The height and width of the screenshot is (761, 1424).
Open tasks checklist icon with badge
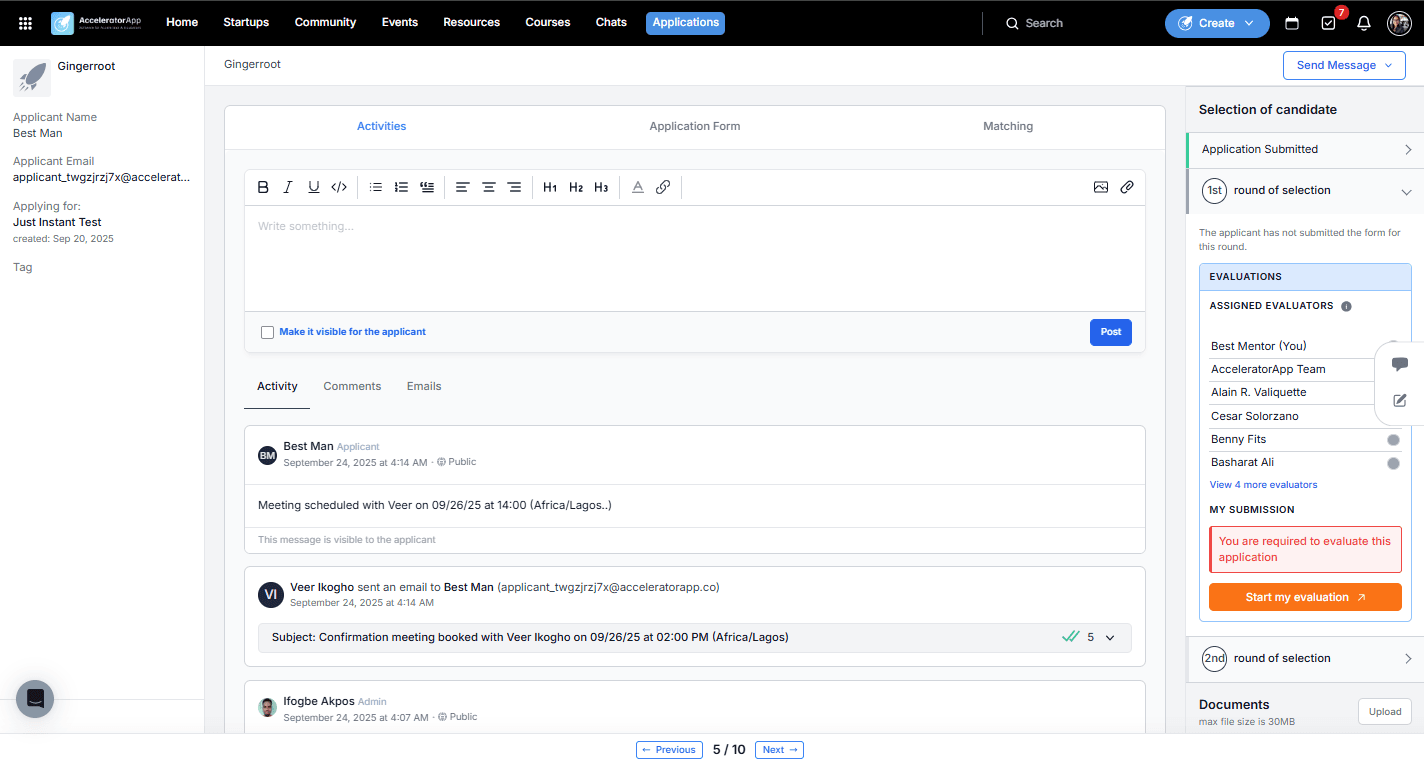(1328, 23)
